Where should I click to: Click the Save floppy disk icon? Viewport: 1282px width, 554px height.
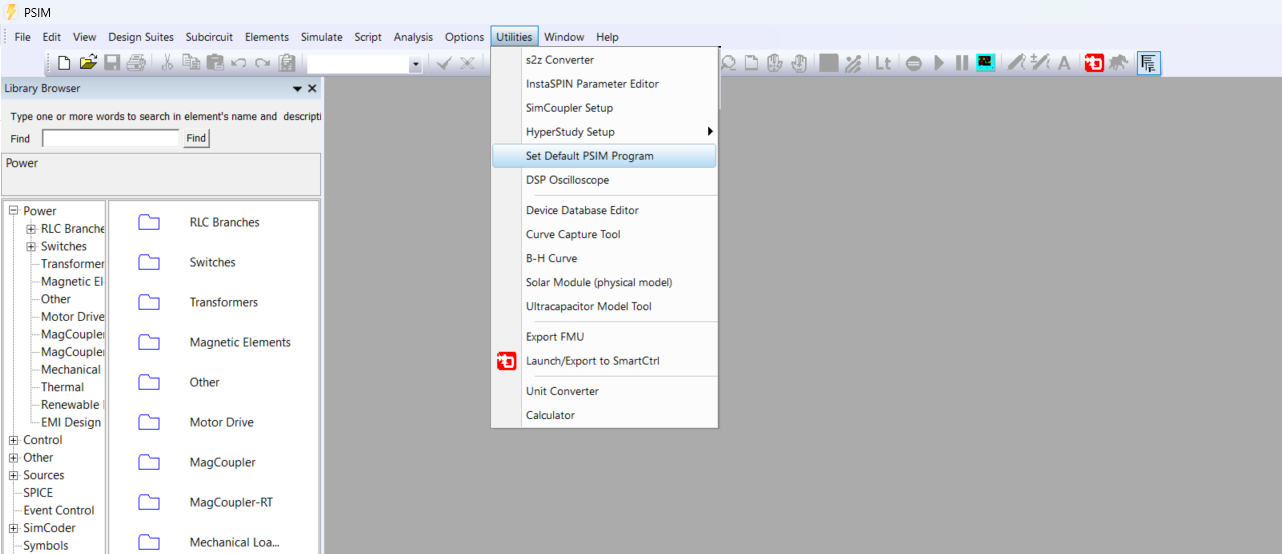pyautogui.click(x=113, y=63)
